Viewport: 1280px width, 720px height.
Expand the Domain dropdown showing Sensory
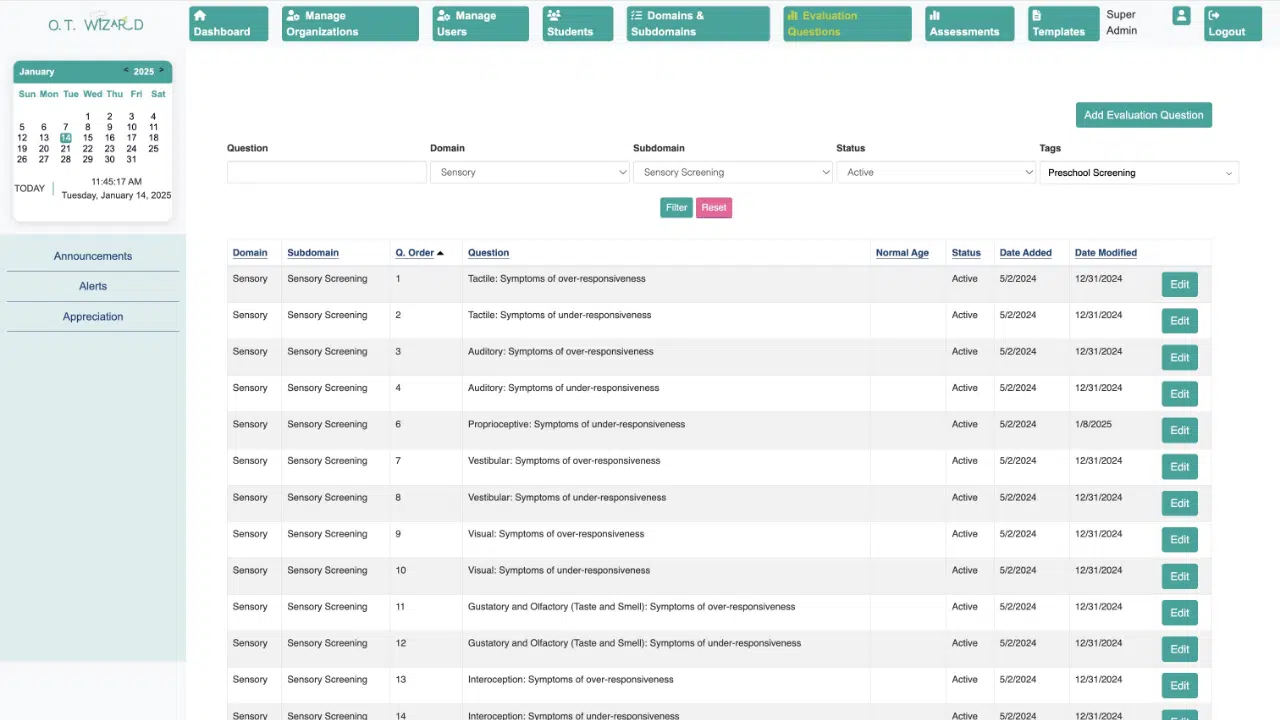530,173
